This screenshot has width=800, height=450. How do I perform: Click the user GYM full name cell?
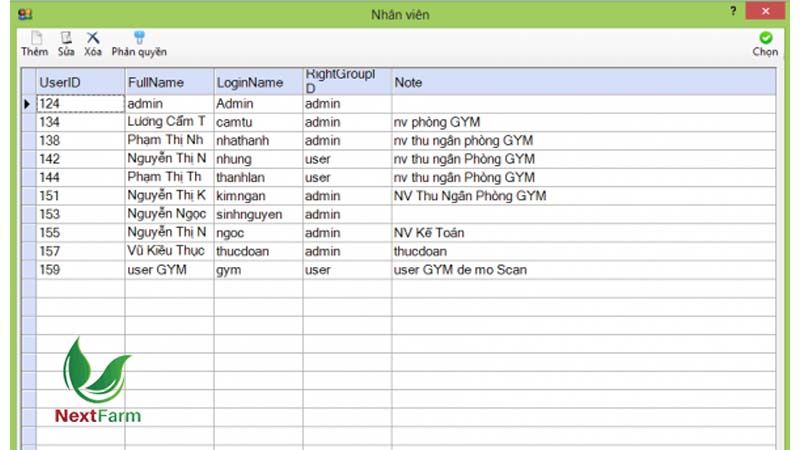[x=168, y=270]
